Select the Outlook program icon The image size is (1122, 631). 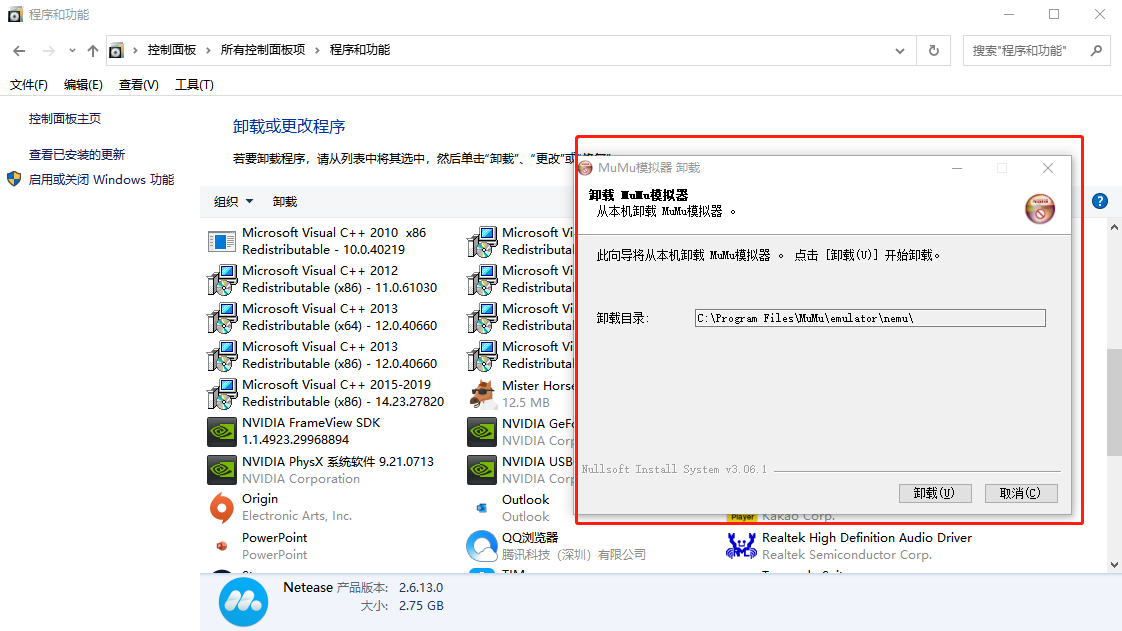tap(482, 508)
